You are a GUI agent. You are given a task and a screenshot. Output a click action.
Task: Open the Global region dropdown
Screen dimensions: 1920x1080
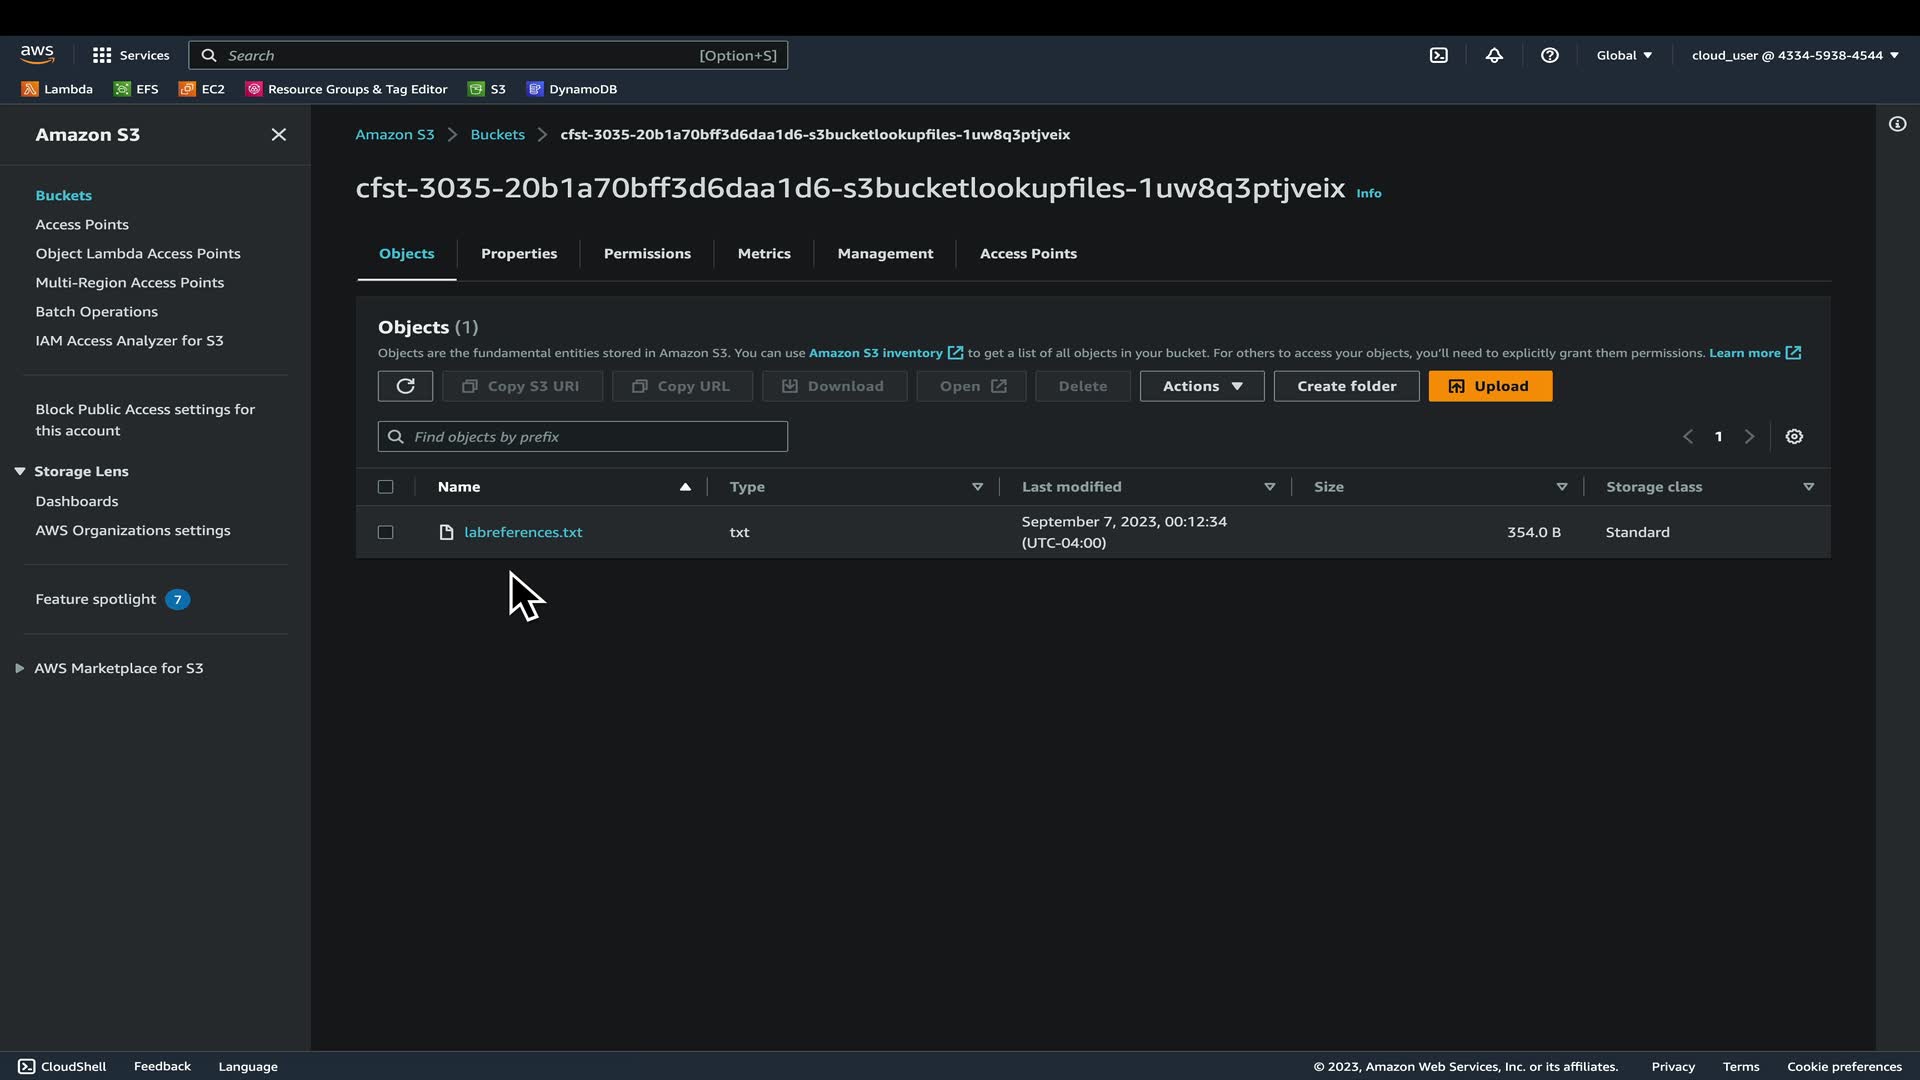pos(1623,55)
